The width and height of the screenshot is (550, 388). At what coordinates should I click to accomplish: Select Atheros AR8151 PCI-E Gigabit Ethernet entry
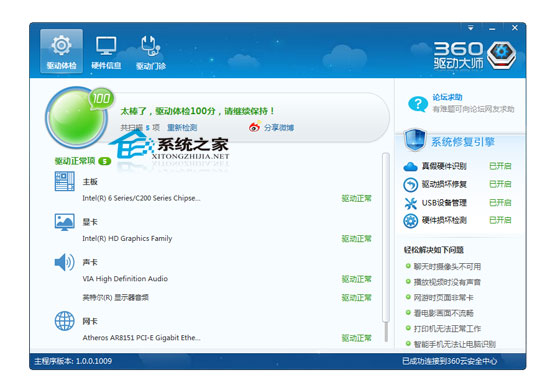(141, 338)
